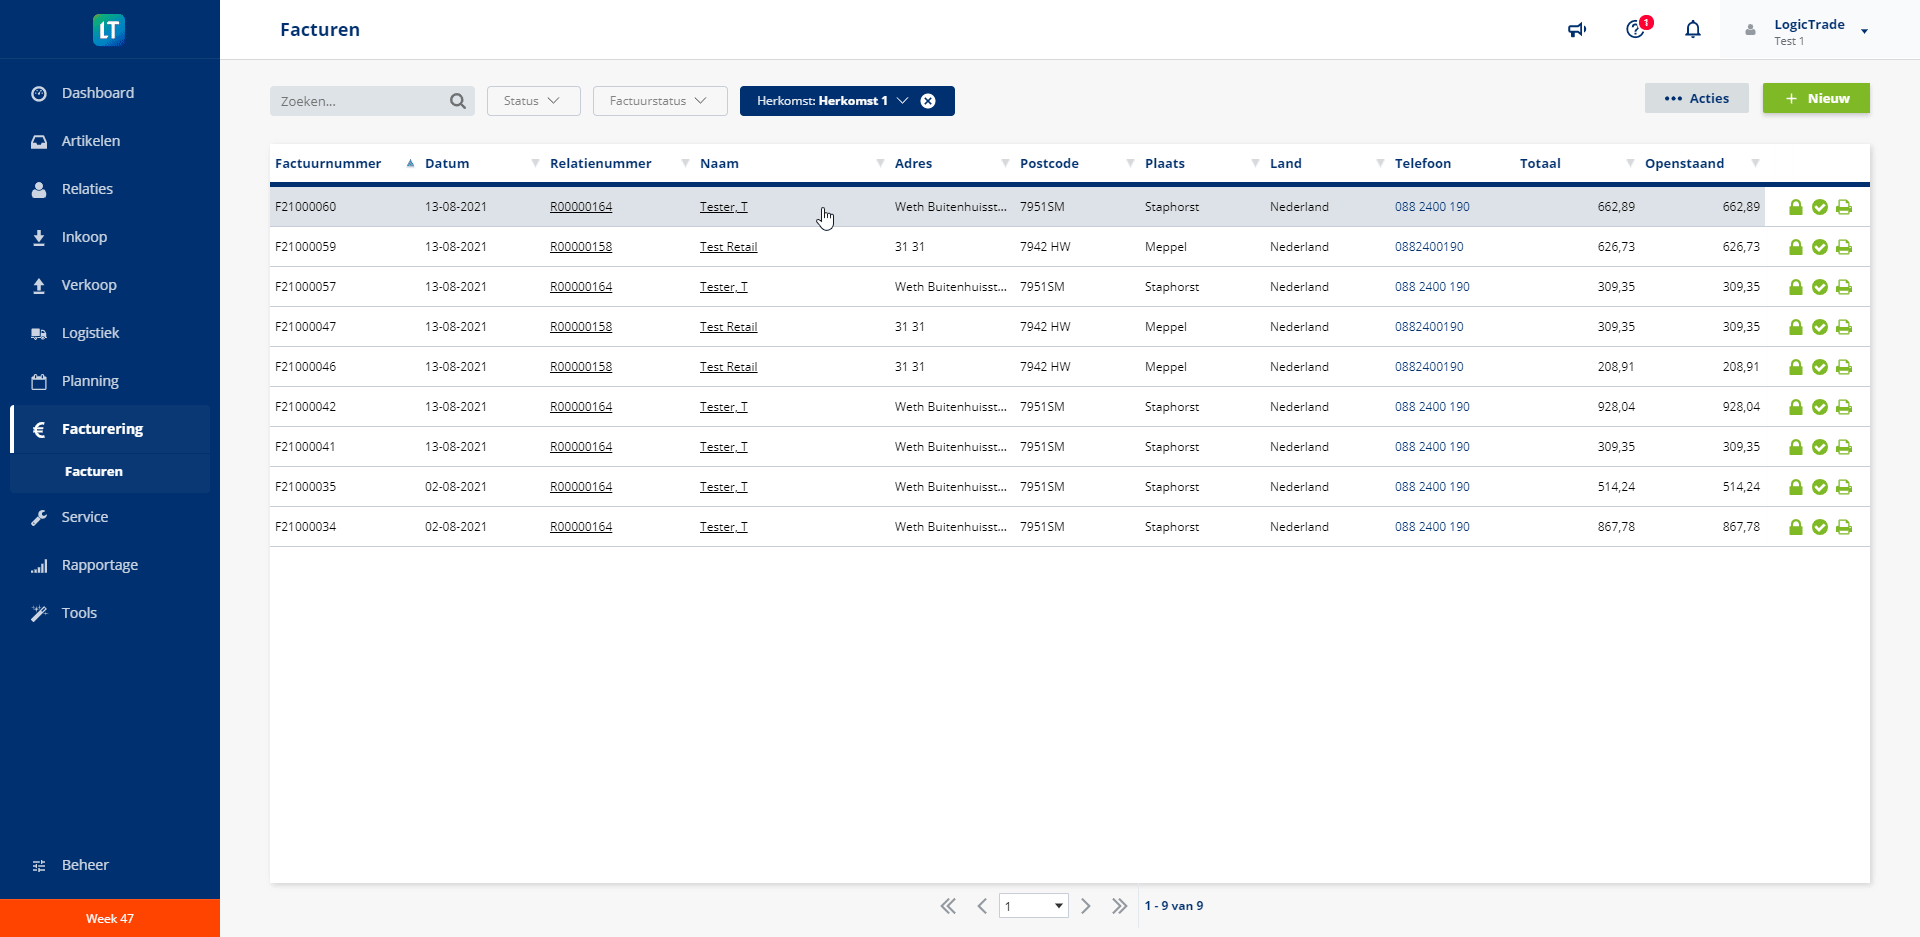
Task: Click the megaphone announcements icon
Action: pyautogui.click(x=1577, y=30)
